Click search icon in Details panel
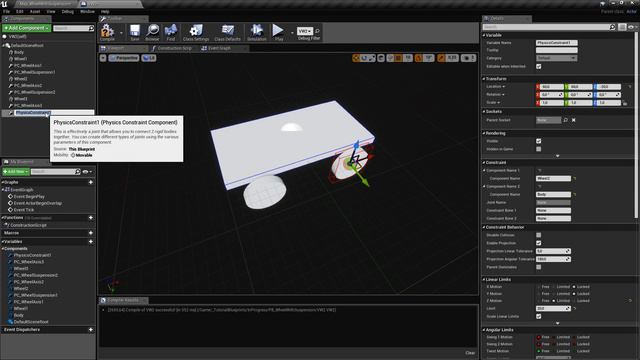 click(612, 27)
